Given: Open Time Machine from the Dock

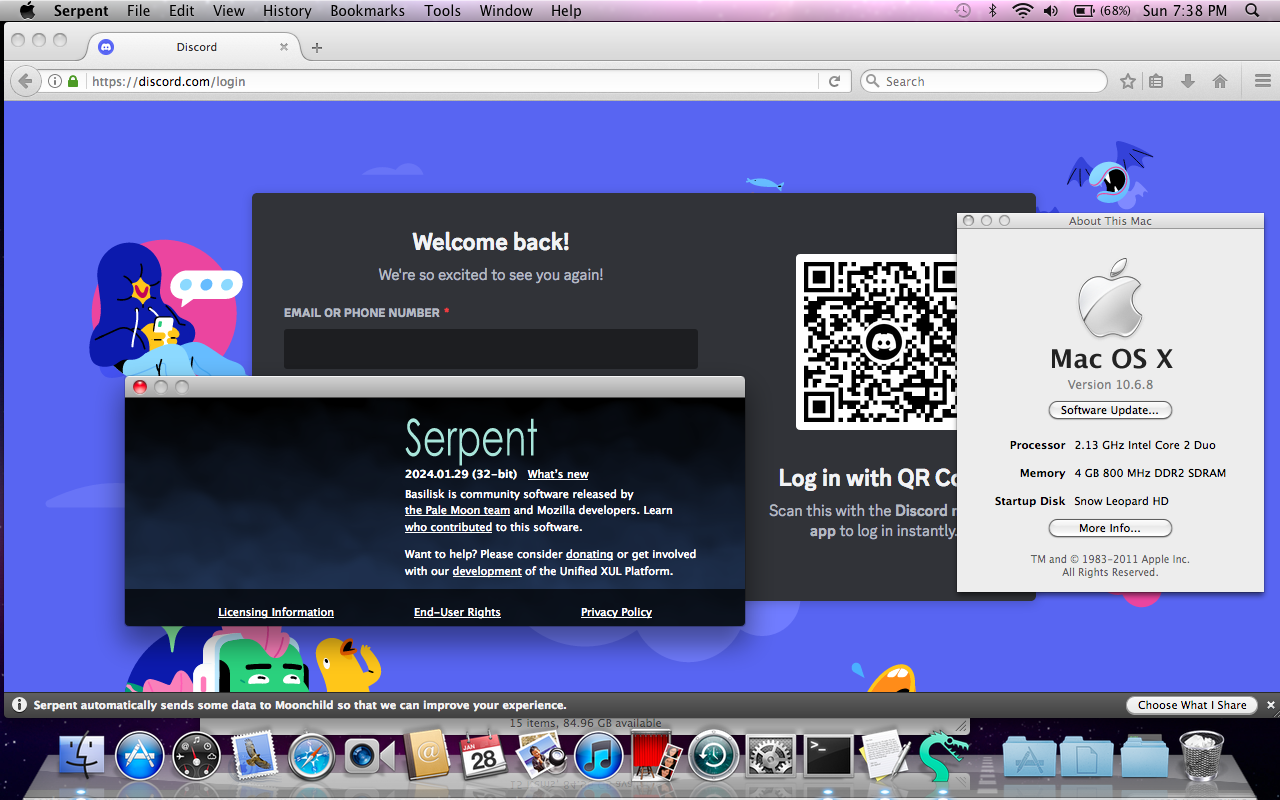Looking at the screenshot, I should (714, 756).
